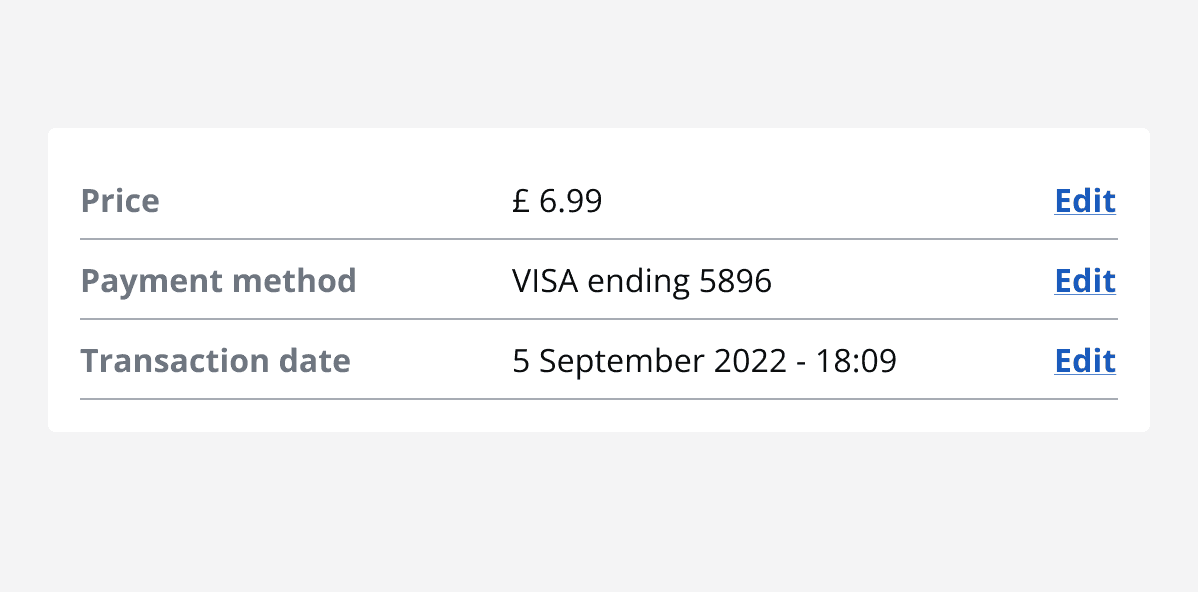Click the word VISA
The image size is (1198, 592).
(x=545, y=281)
